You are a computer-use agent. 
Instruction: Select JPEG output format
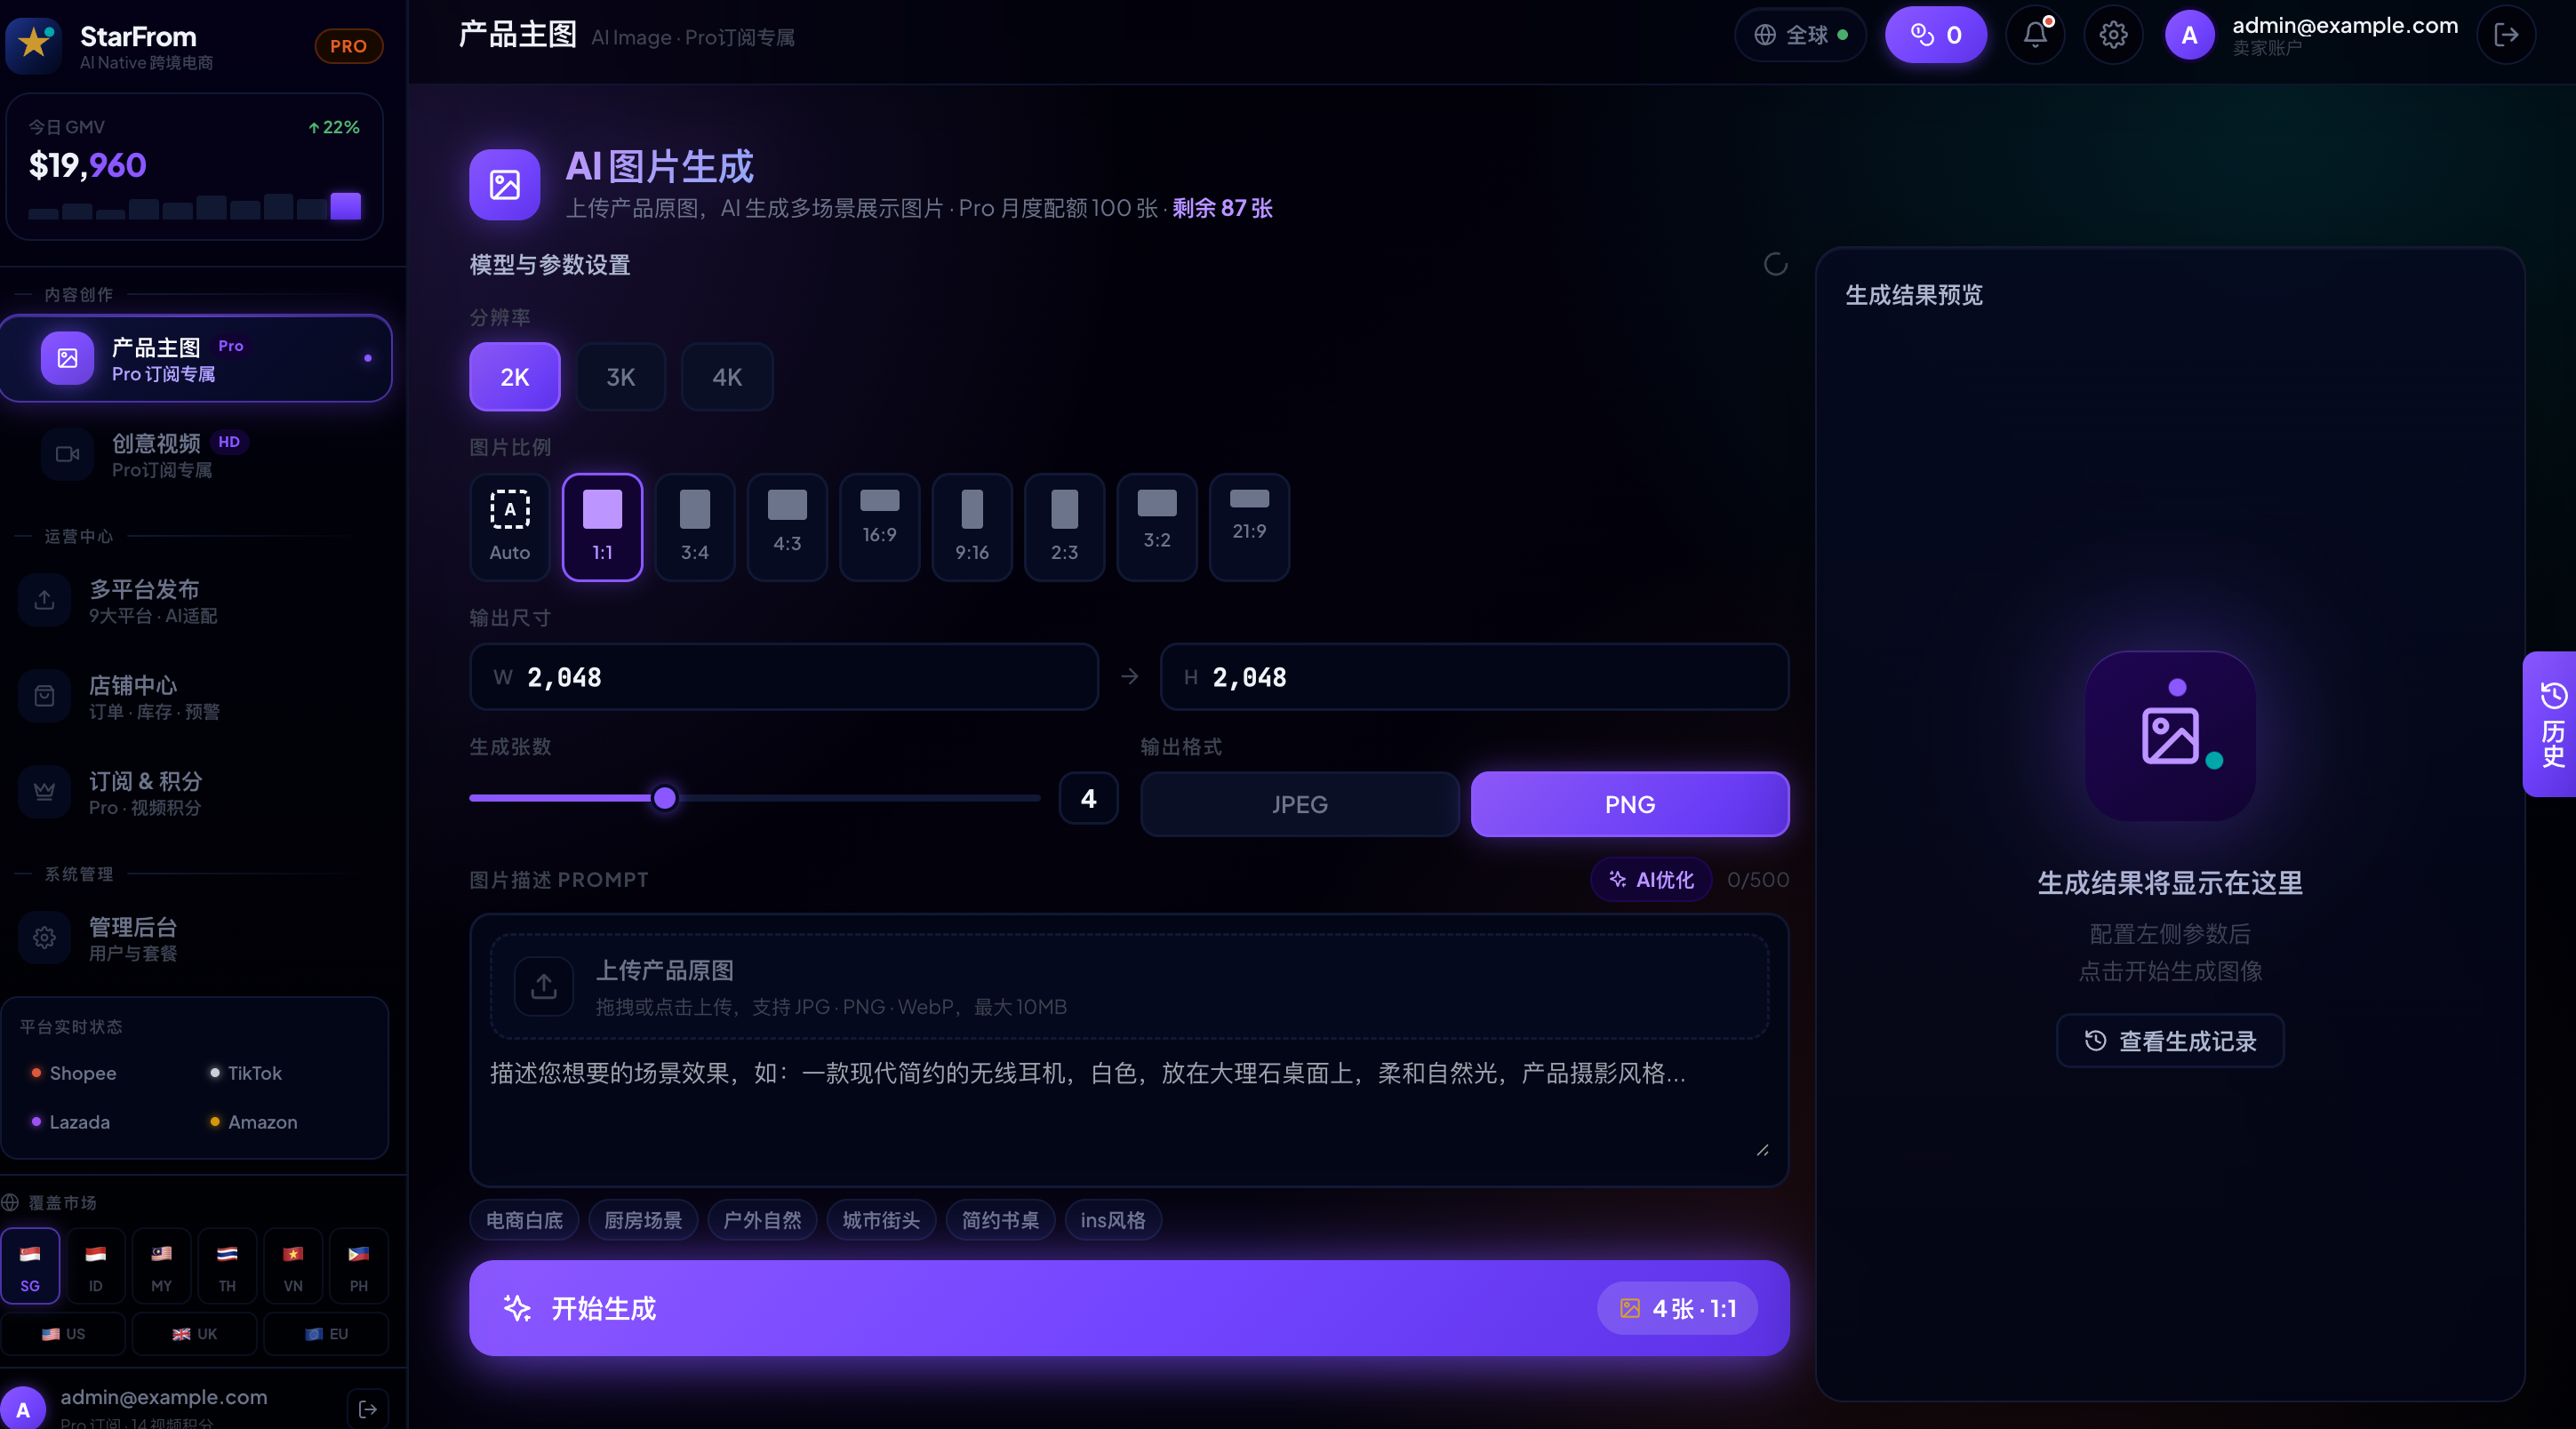point(1299,804)
